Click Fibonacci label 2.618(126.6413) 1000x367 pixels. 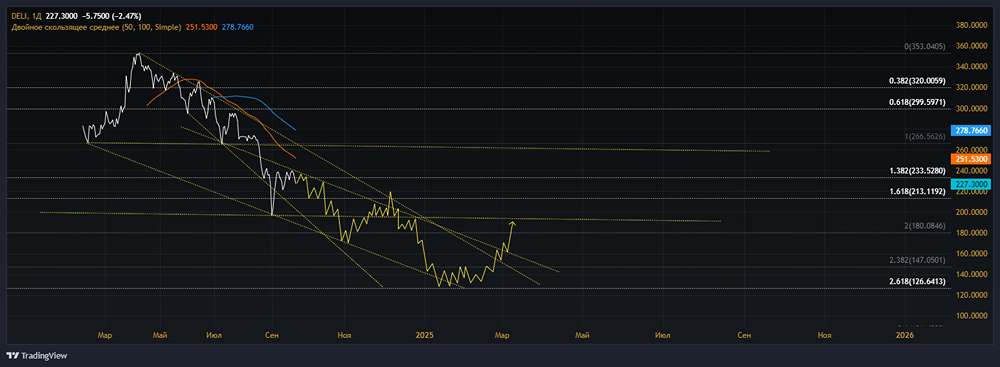click(x=917, y=281)
